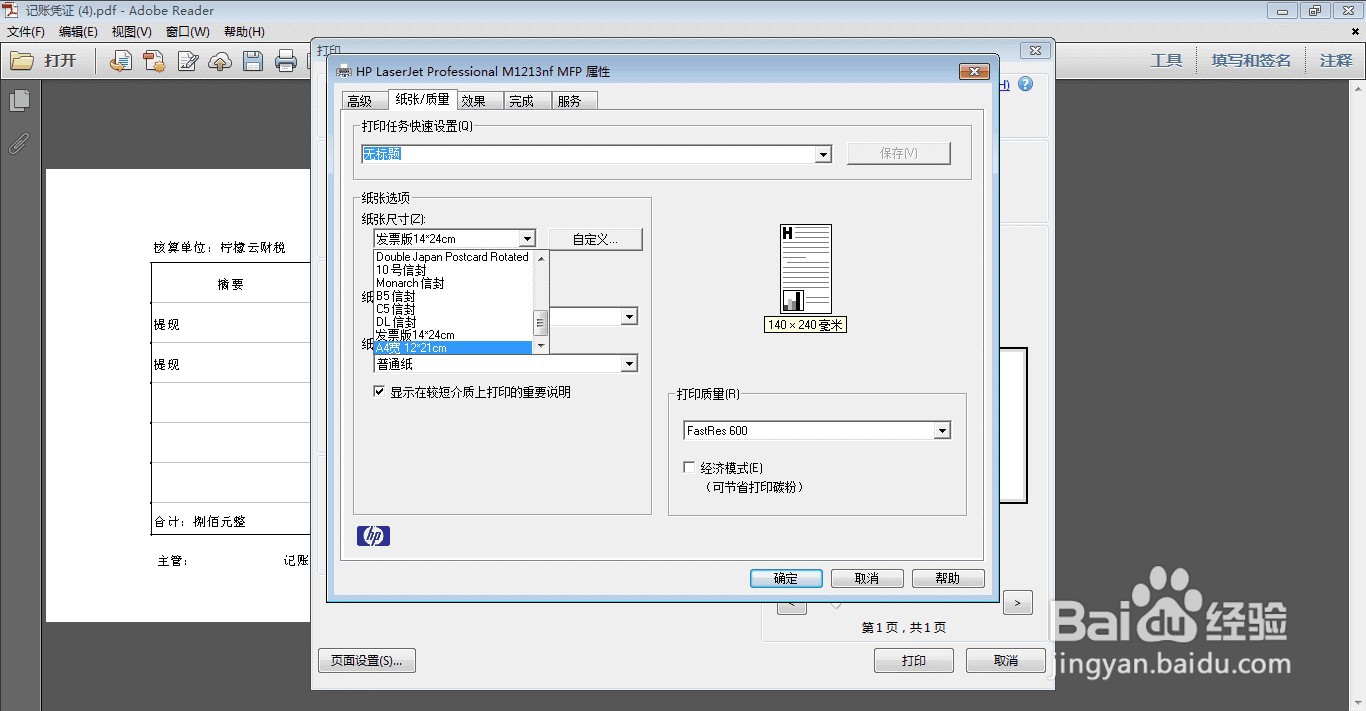Viewport: 1366px width, 711px height.
Task: Click the blue help question mark icon
Action: pyautogui.click(x=1025, y=84)
